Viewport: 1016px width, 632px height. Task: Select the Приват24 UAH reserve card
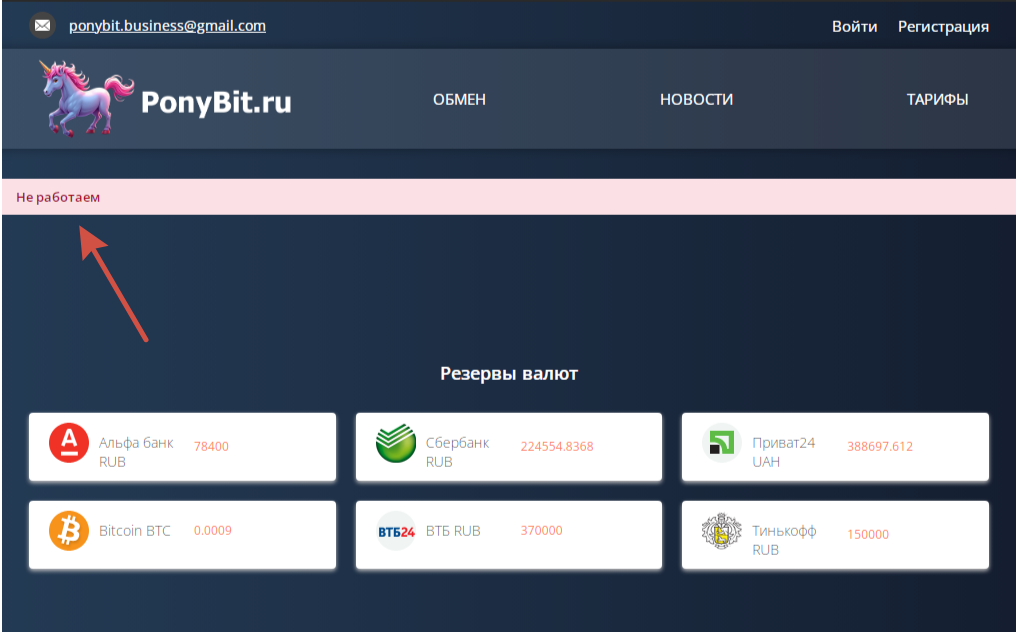point(835,446)
